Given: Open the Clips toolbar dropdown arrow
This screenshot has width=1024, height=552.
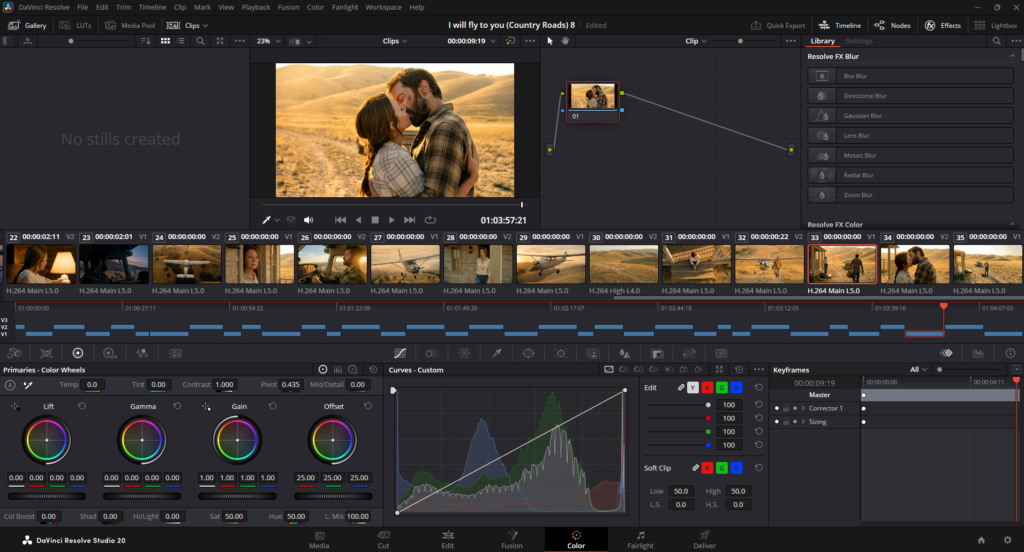Looking at the screenshot, I should [x=205, y=25].
